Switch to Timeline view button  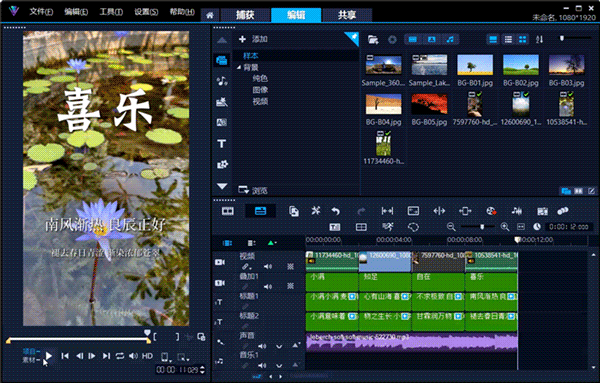pyautogui.click(x=260, y=211)
